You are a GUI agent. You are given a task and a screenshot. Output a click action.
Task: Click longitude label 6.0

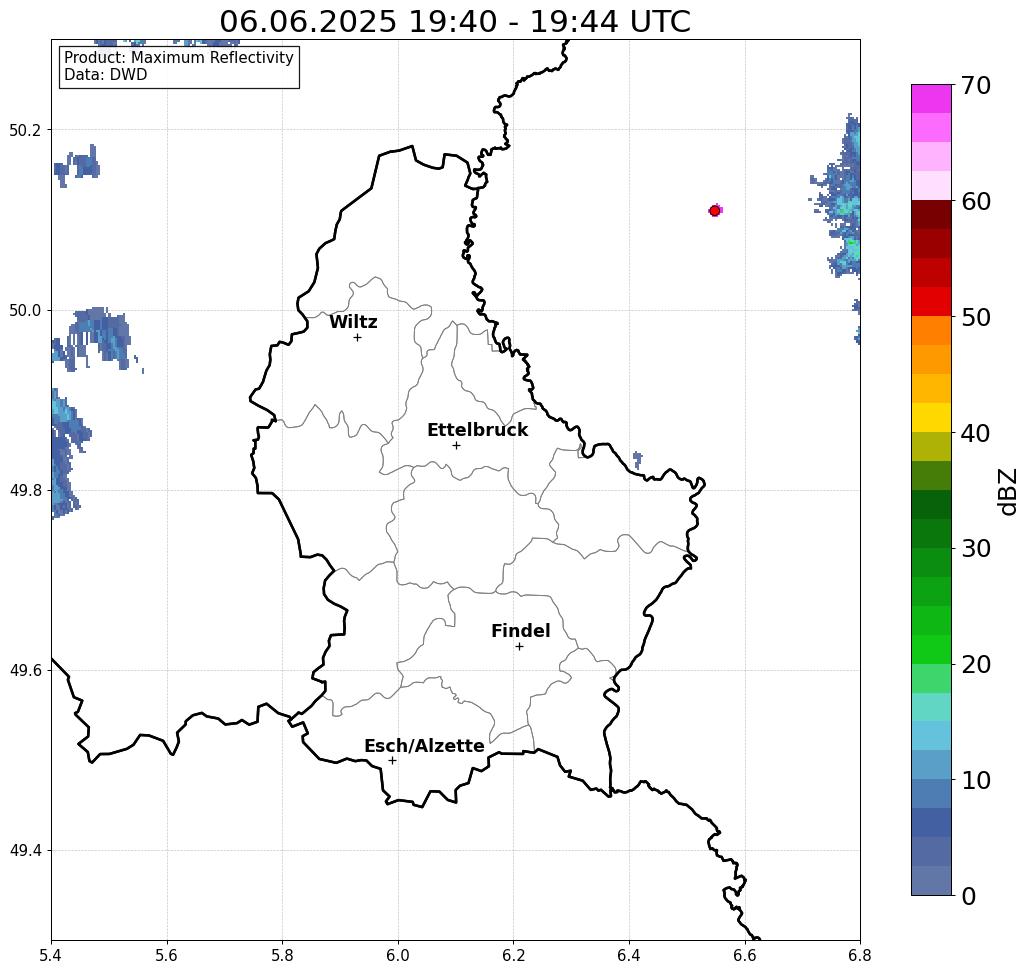coord(398,955)
